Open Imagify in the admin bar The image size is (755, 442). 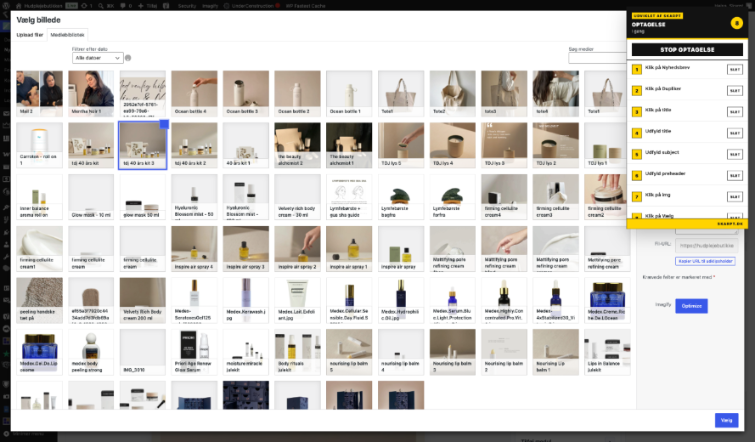coord(210,6)
